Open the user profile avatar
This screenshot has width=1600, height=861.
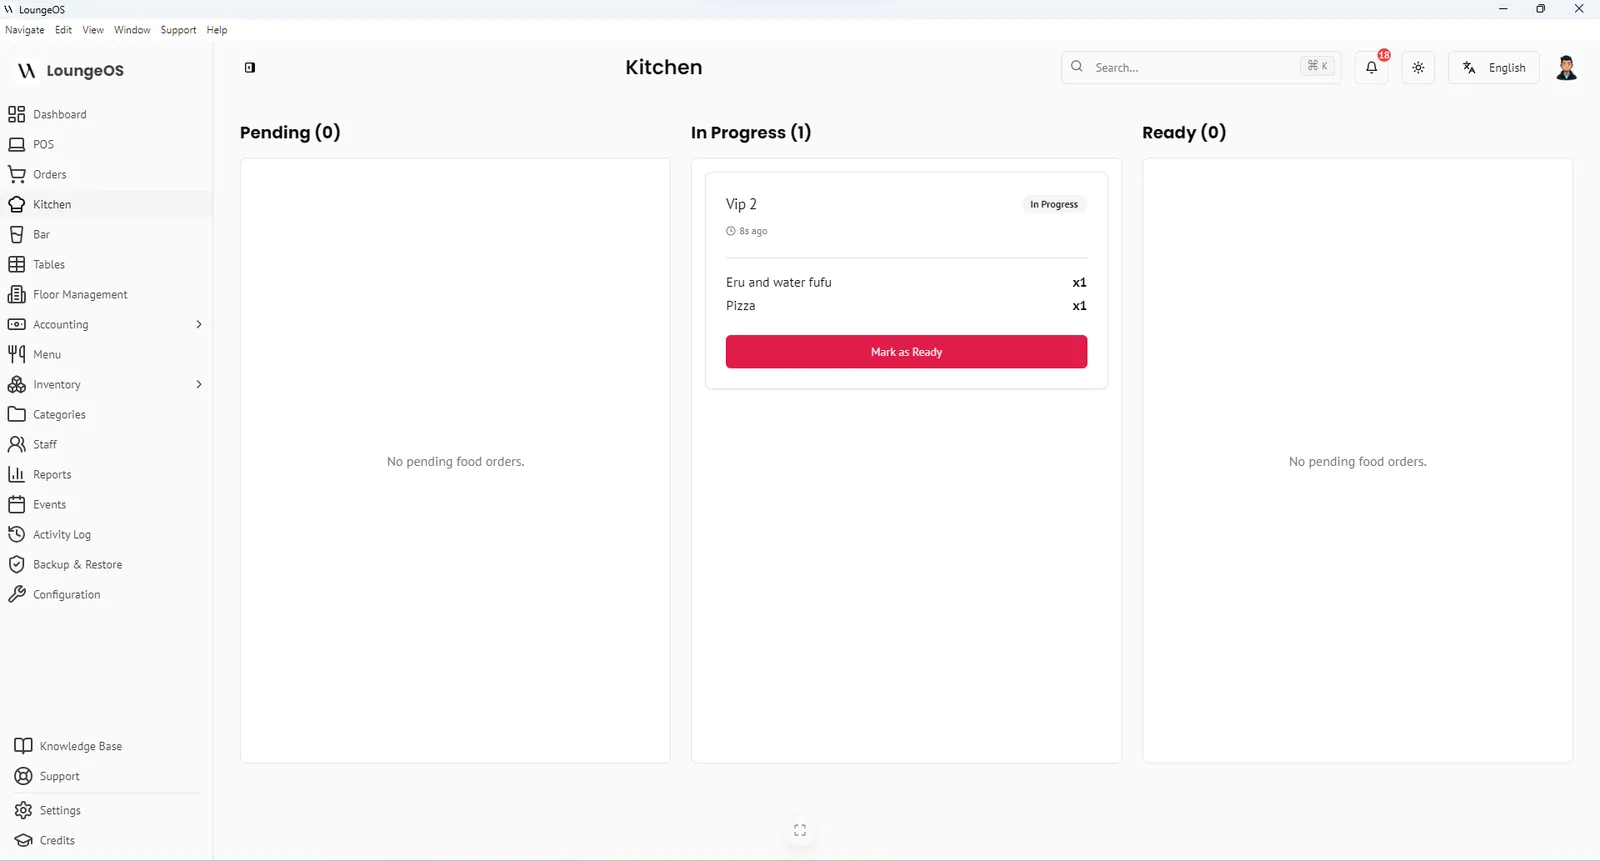click(1567, 67)
